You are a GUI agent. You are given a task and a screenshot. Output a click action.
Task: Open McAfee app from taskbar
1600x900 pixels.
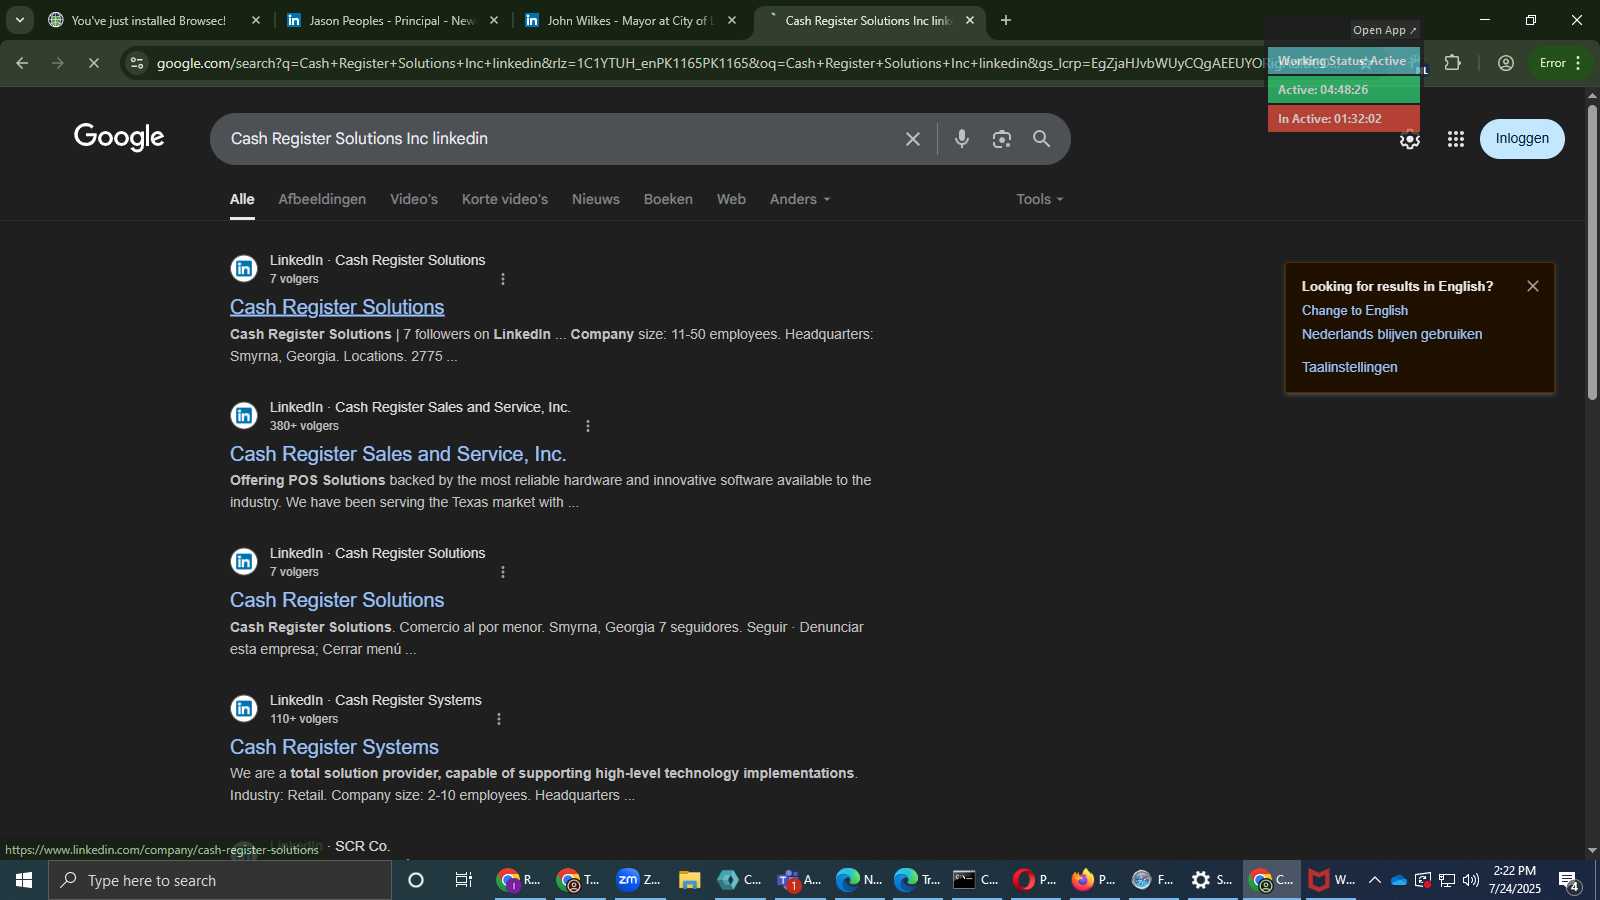[x=1331, y=880]
